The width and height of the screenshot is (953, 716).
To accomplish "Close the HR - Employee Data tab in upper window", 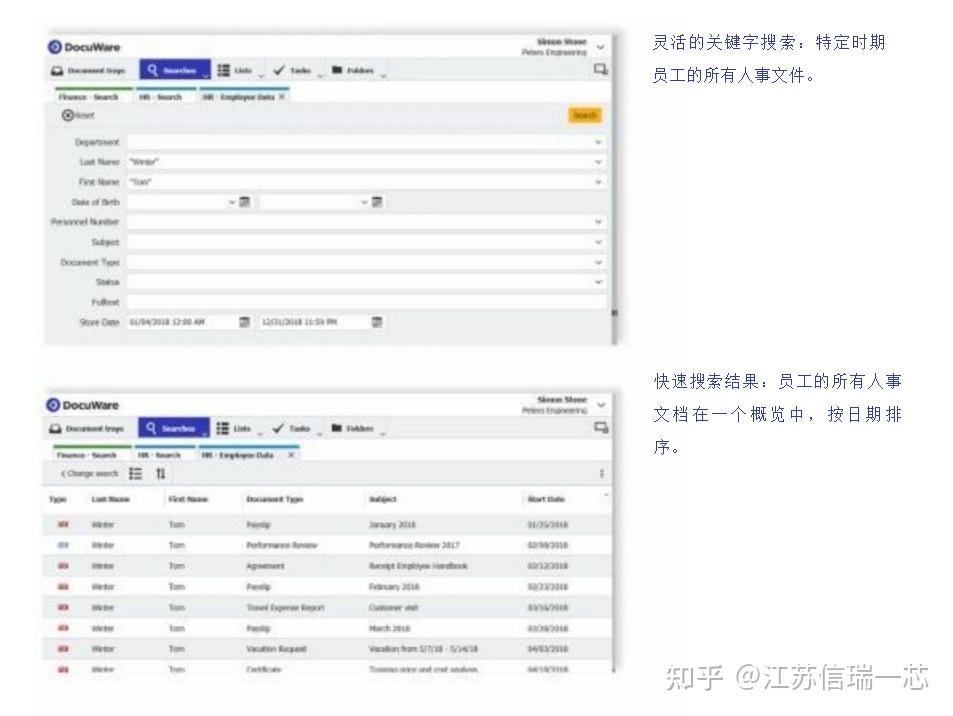I will (281, 97).
